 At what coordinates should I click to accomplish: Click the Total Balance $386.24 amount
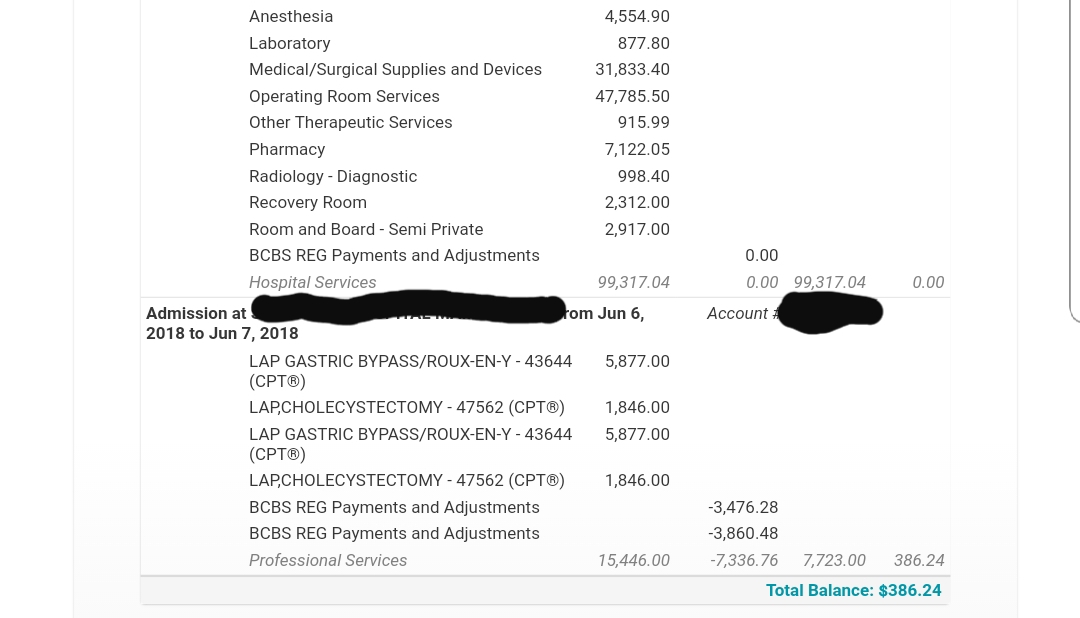click(x=853, y=590)
